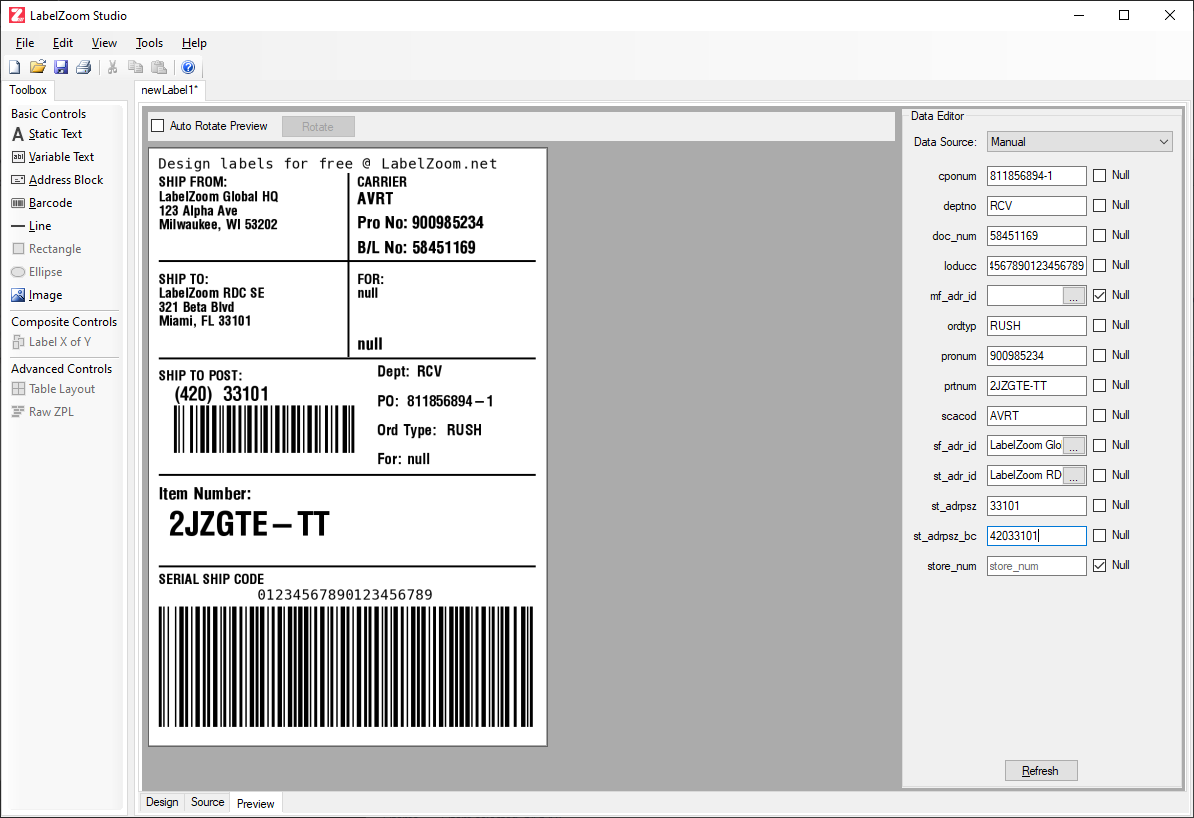Select the Label X of Y control

point(51,342)
